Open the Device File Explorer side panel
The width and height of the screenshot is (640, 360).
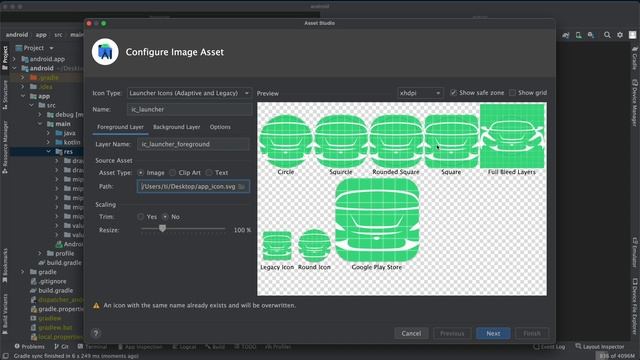635,307
